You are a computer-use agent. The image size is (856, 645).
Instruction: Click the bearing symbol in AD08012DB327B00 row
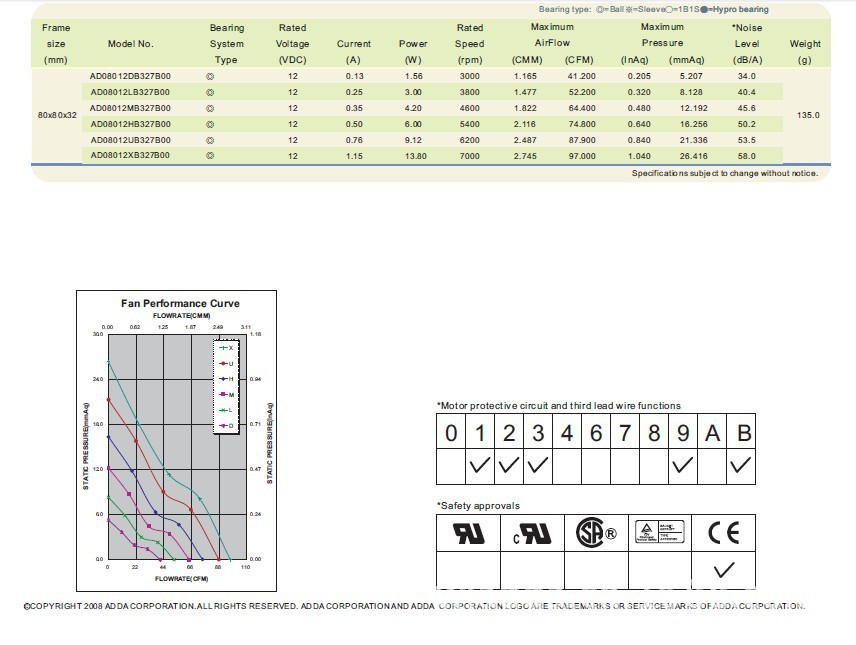point(210,76)
